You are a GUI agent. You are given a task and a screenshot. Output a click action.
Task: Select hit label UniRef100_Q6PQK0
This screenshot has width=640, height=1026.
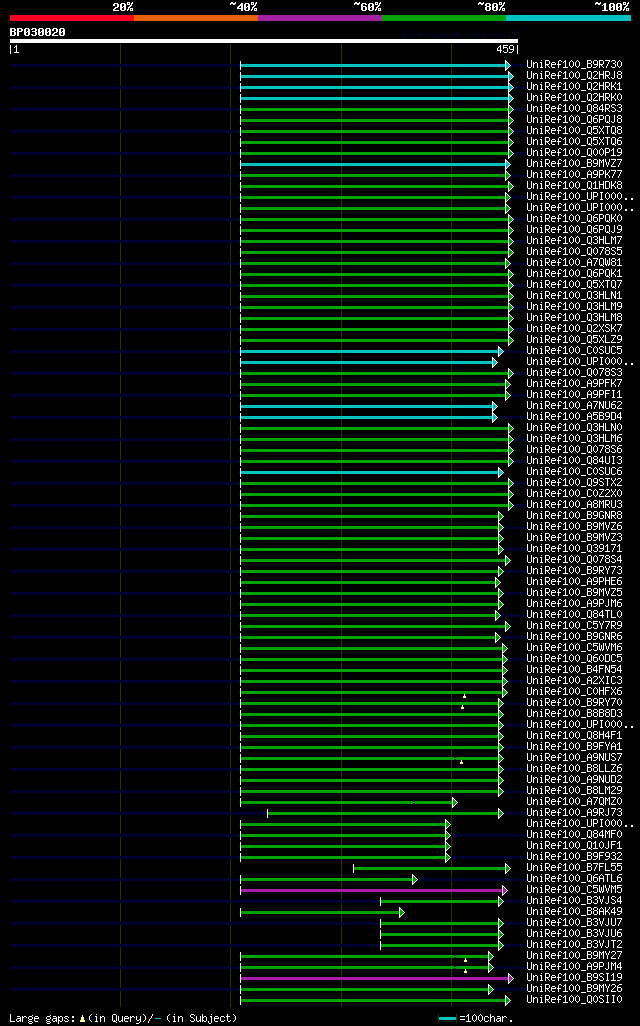point(575,219)
